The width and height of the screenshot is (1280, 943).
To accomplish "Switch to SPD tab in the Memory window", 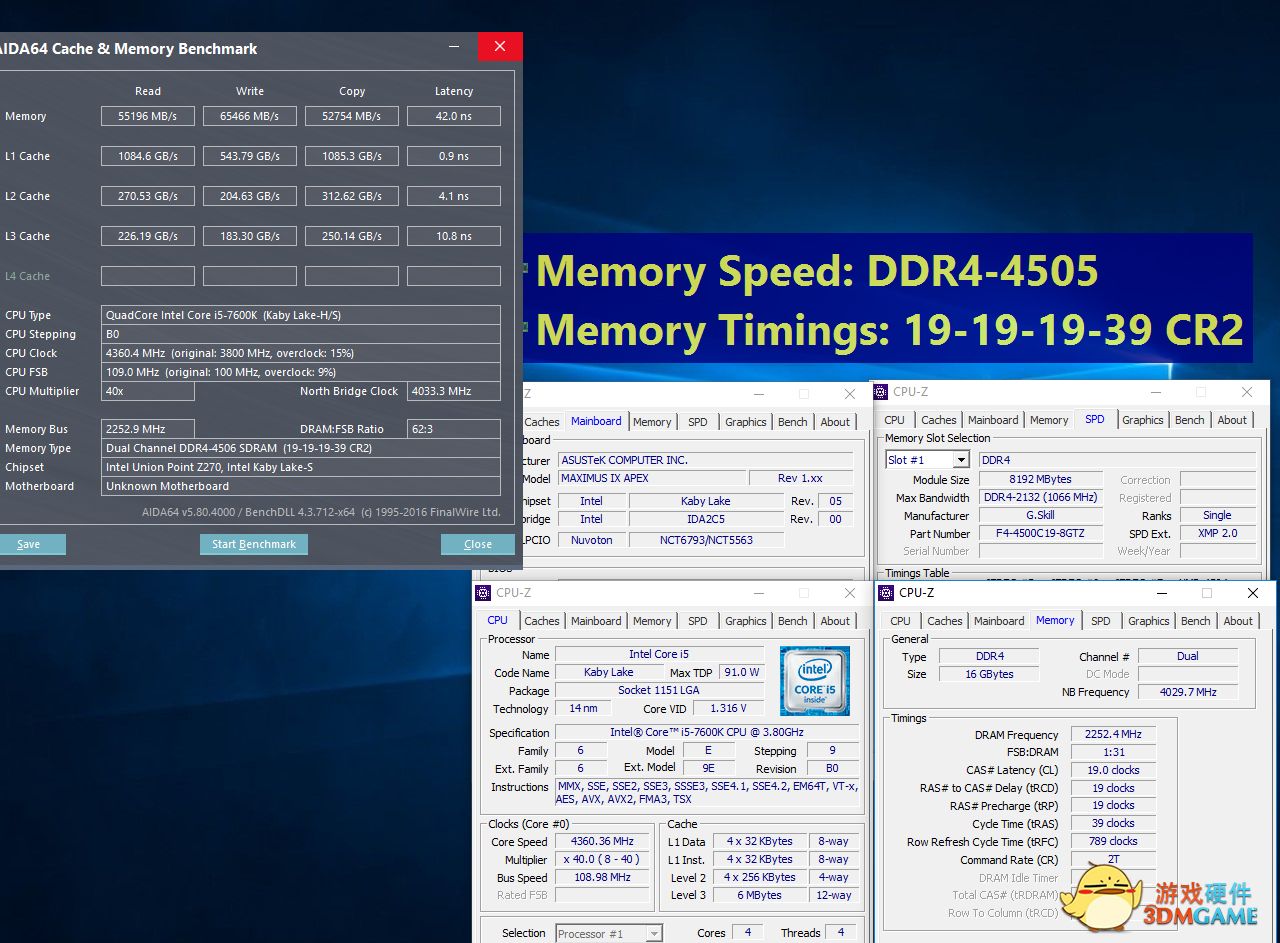I will [x=1101, y=621].
